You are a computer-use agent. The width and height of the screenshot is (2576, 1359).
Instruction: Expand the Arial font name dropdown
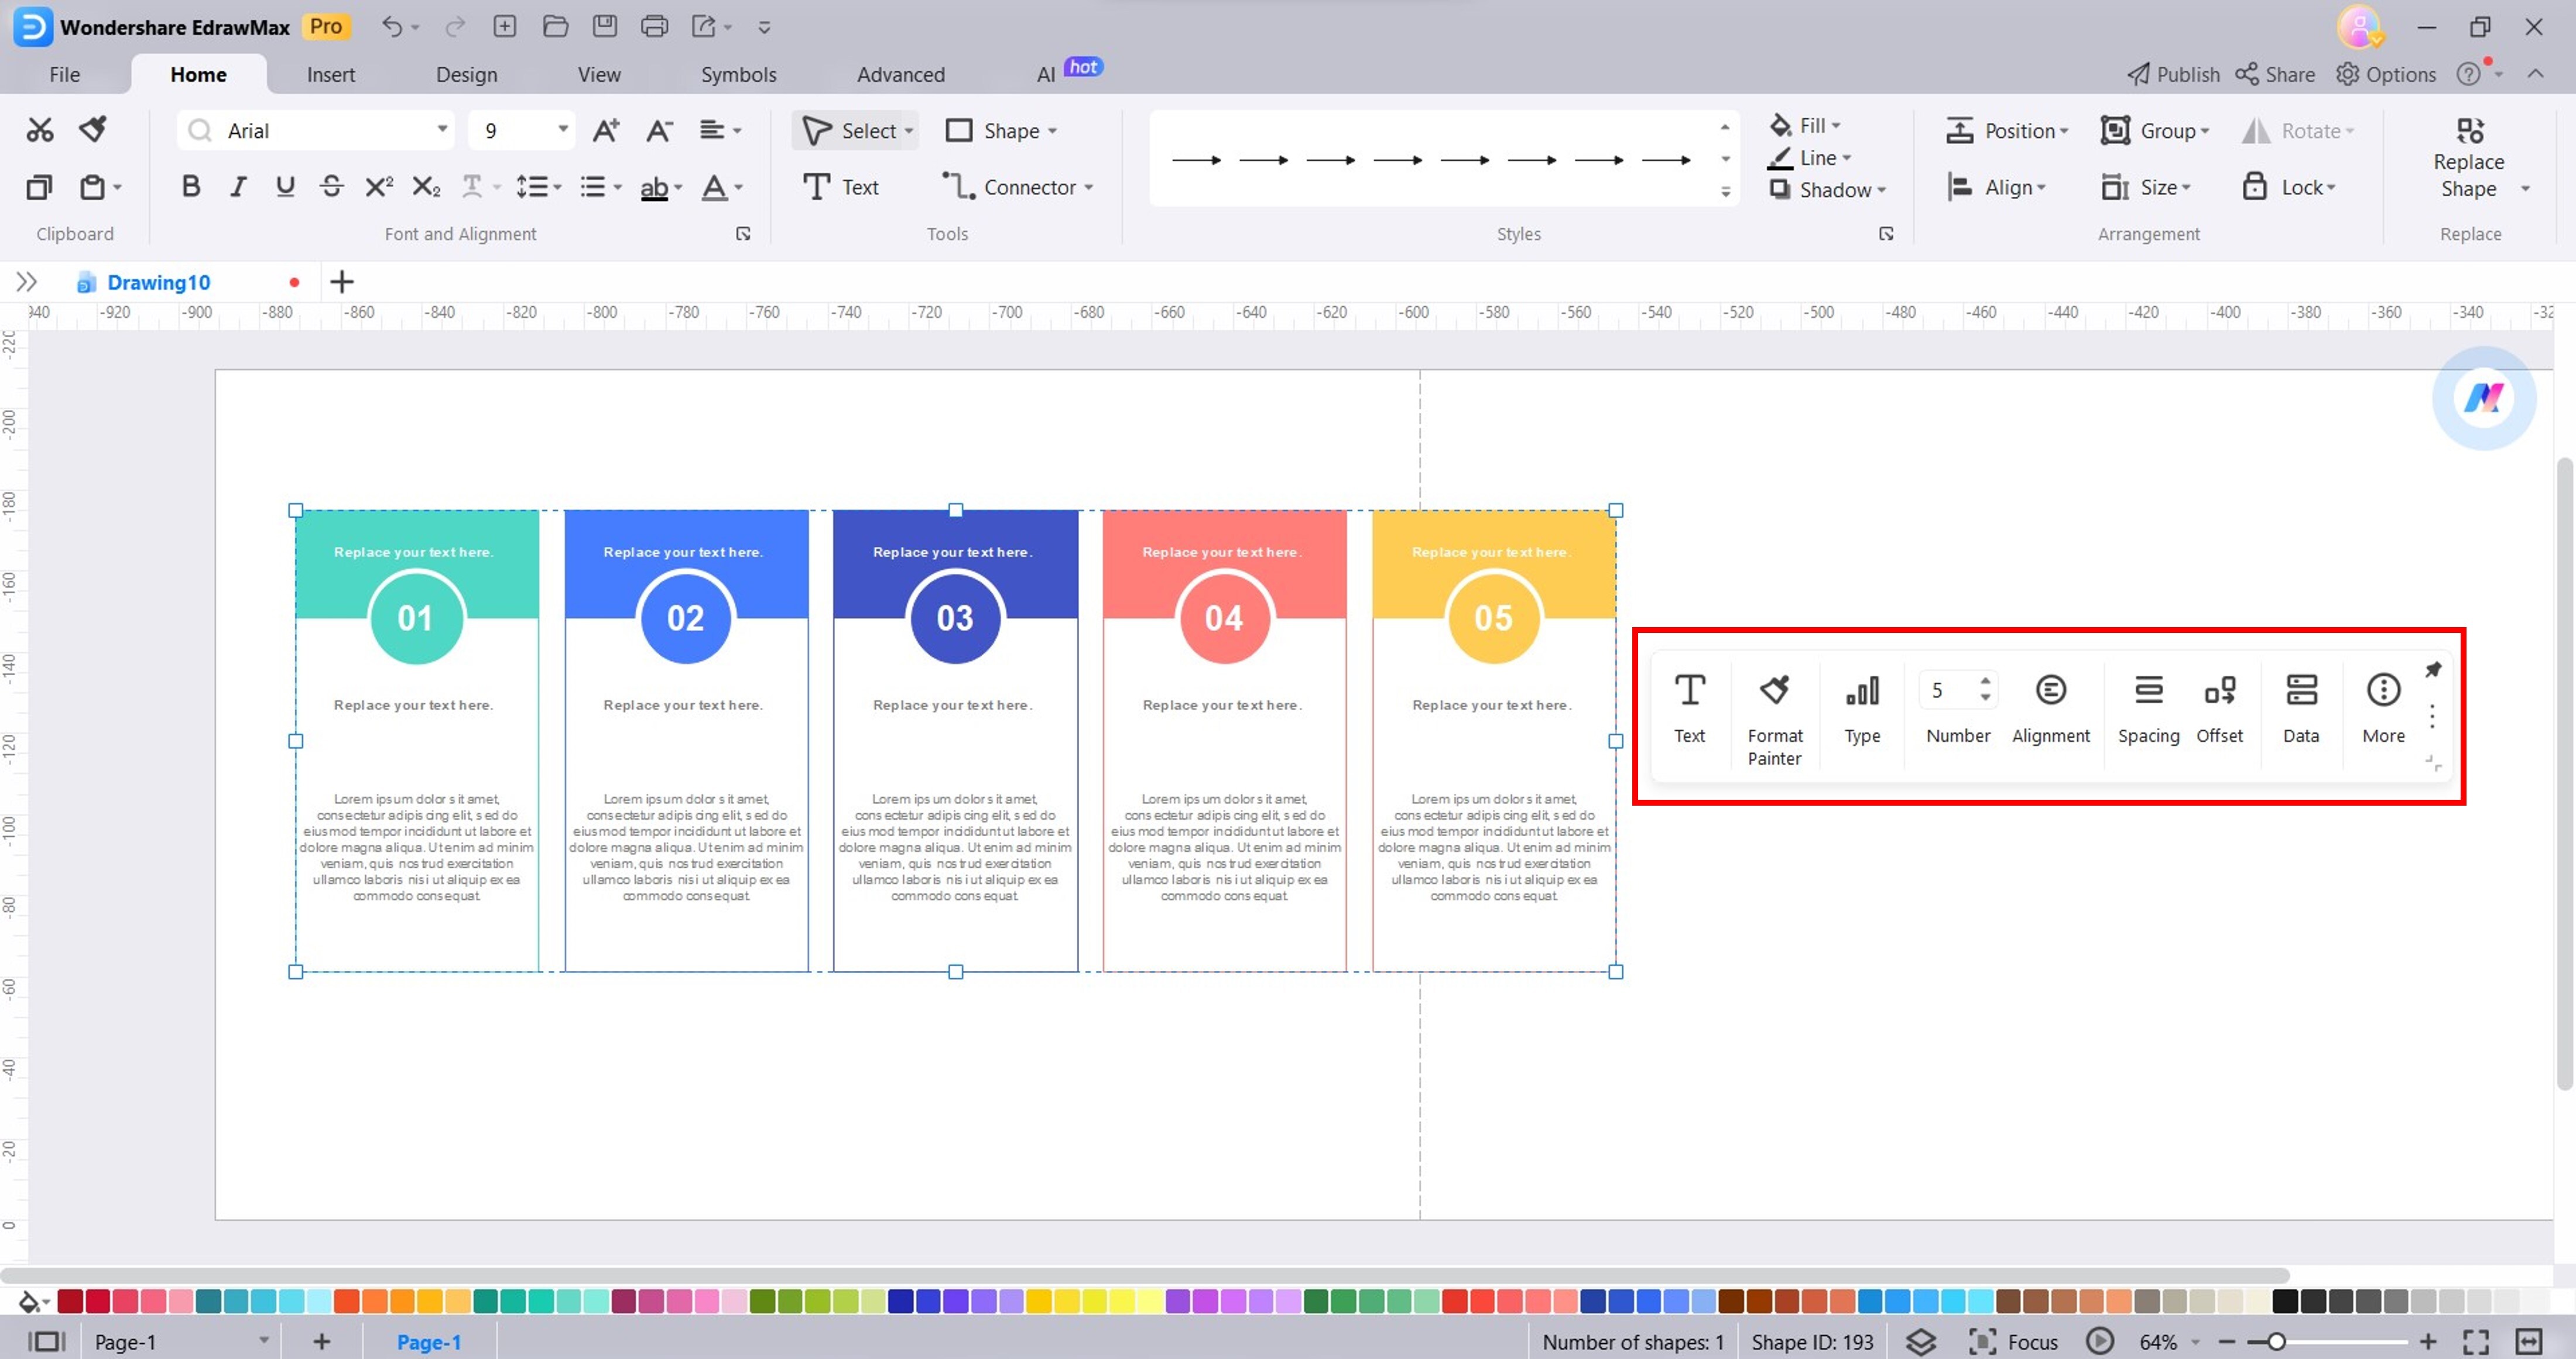[x=441, y=130]
